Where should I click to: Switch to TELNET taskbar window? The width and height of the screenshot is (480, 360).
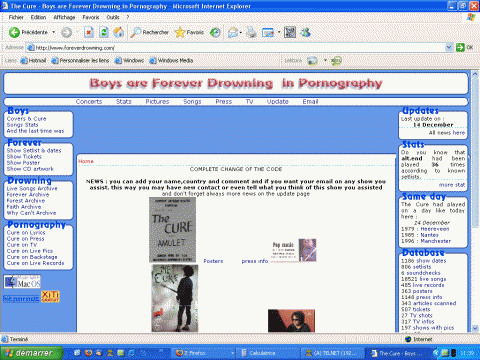[331, 353]
